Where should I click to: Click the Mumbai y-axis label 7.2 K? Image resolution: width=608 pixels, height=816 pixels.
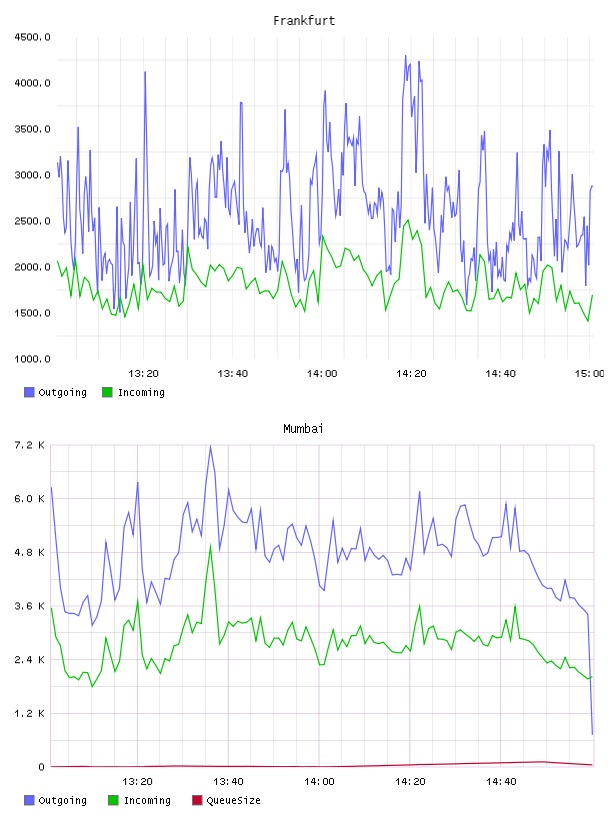click(29, 445)
